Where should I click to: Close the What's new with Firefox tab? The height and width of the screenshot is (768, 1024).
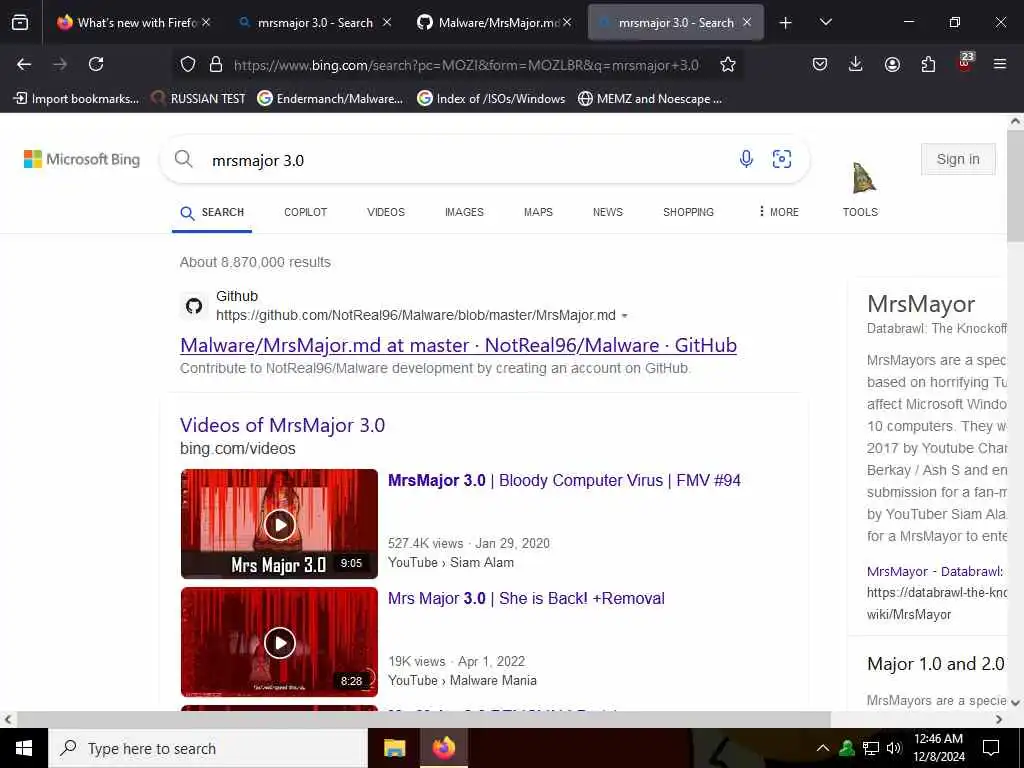pyautogui.click(x=206, y=22)
